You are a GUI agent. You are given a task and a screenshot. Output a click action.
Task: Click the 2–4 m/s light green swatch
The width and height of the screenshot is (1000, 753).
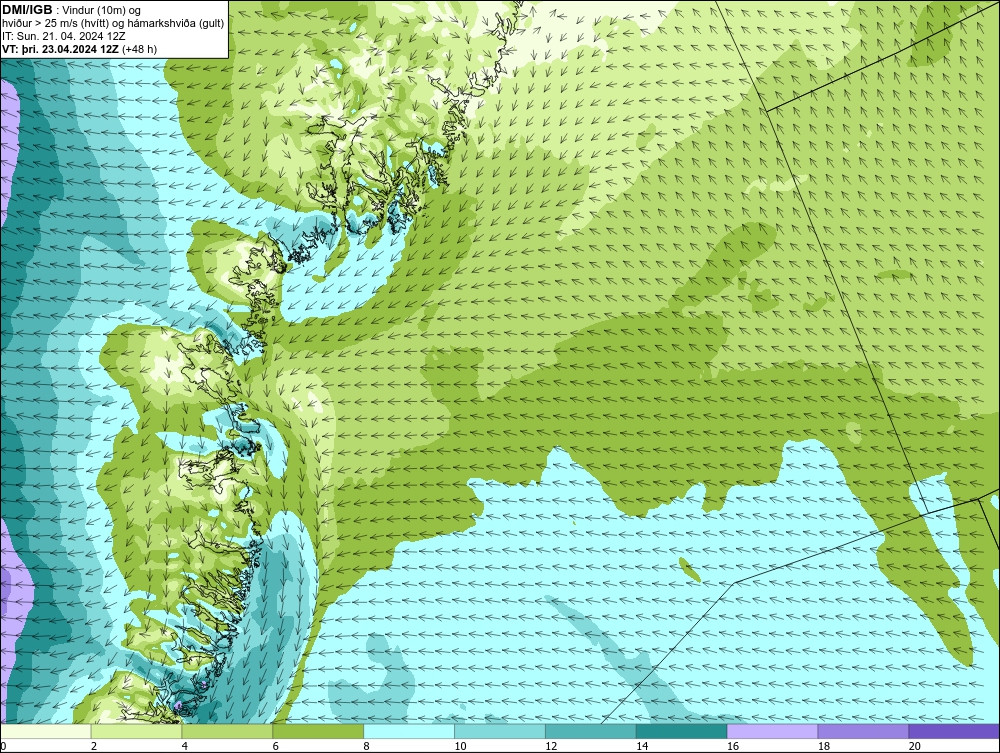click(x=136, y=731)
